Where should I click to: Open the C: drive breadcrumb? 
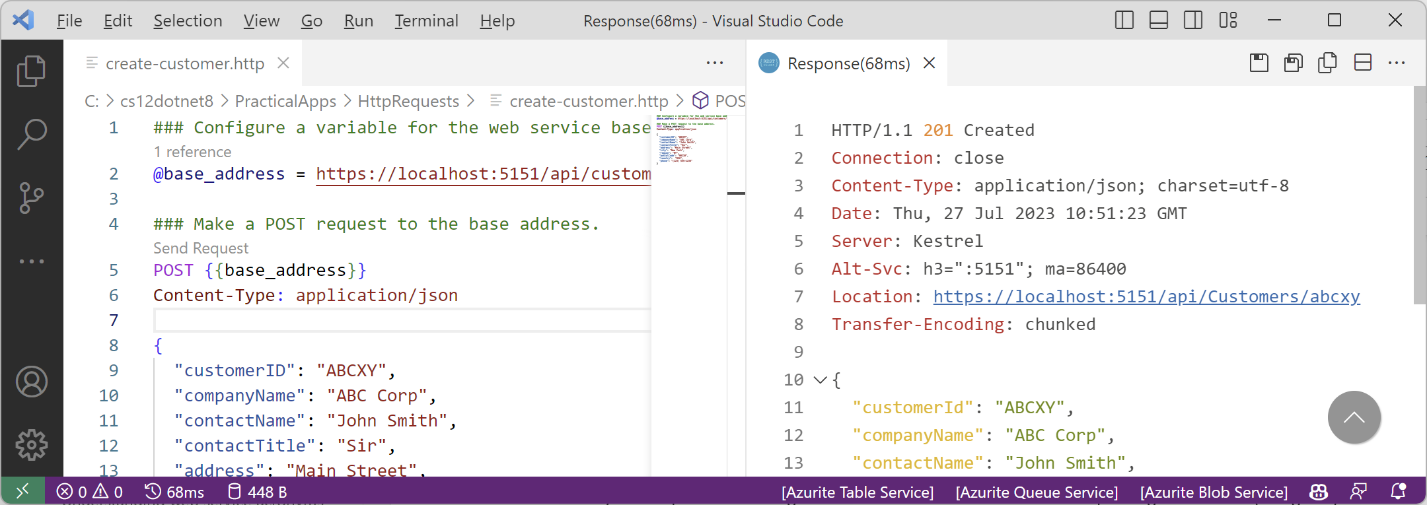click(x=91, y=101)
